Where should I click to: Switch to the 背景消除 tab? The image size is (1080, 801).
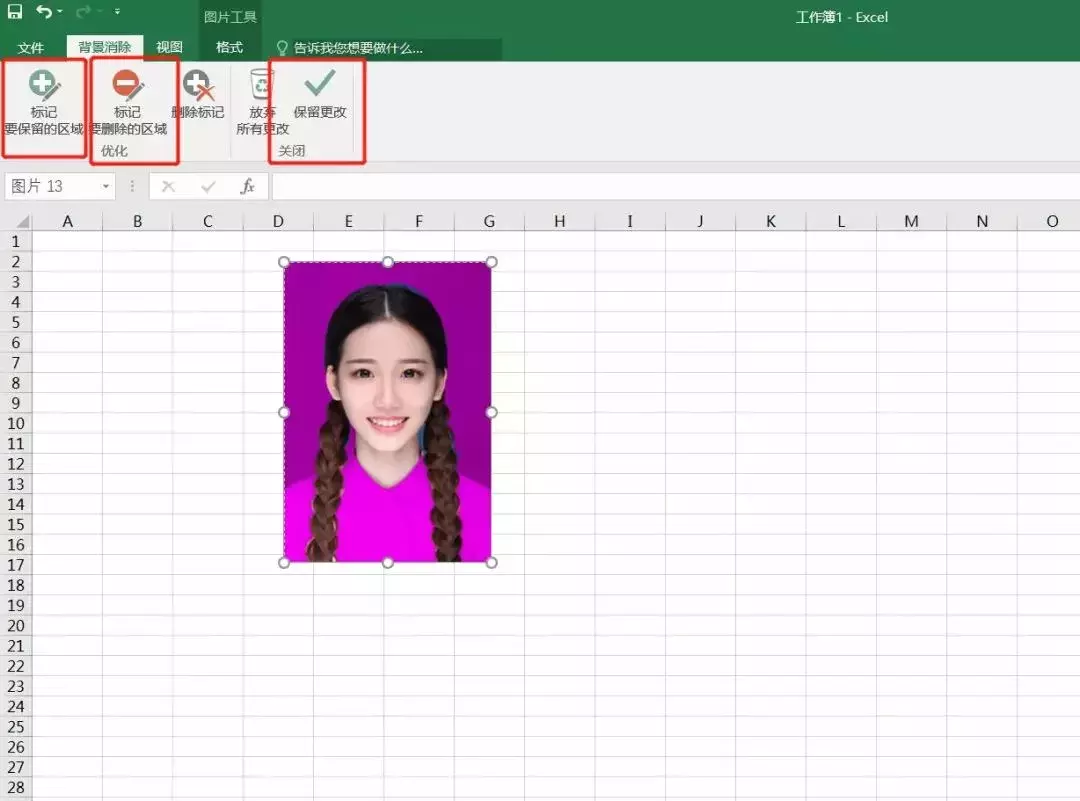[x=105, y=47]
